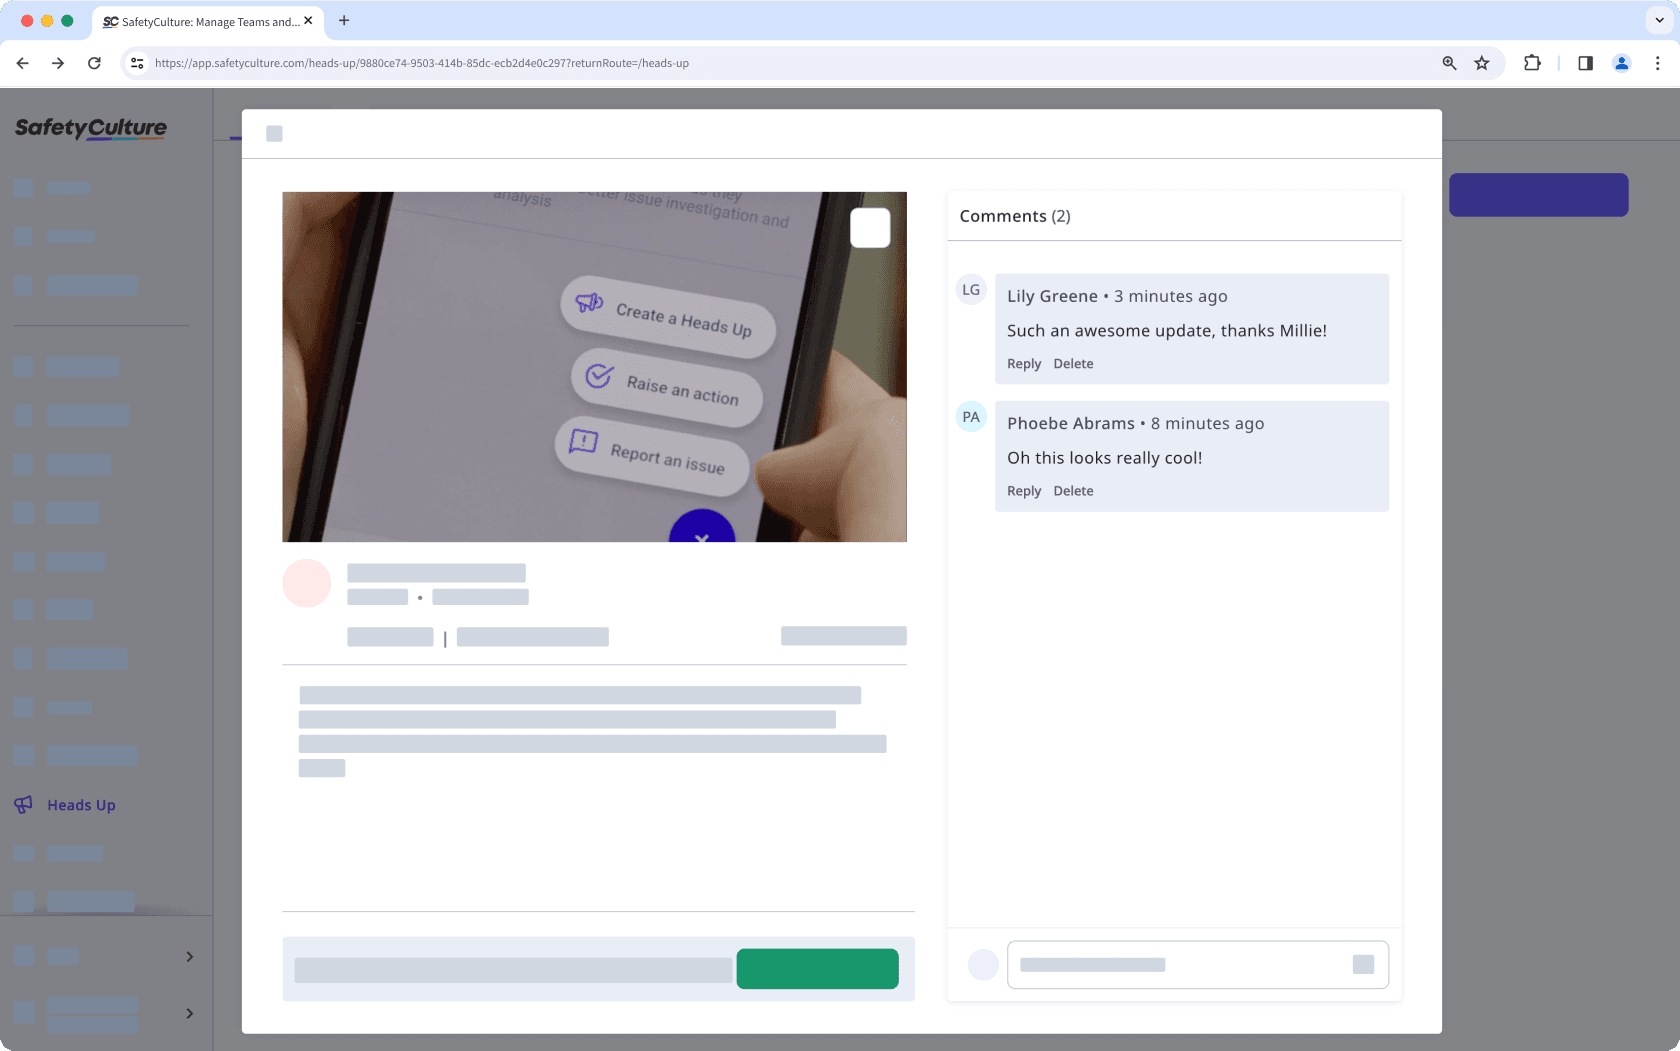This screenshot has height=1051, width=1680.
Task: Open the Chrome profile avatar
Action: 1621,63
